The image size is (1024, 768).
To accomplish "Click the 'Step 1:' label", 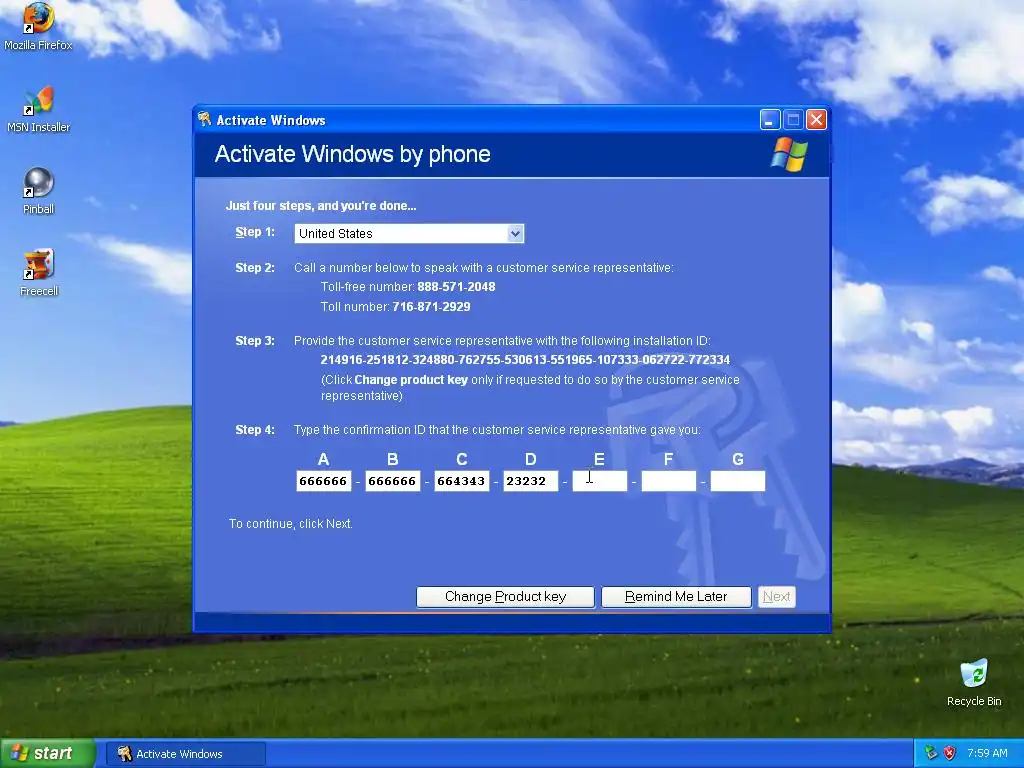I will pyautogui.click(x=255, y=232).
